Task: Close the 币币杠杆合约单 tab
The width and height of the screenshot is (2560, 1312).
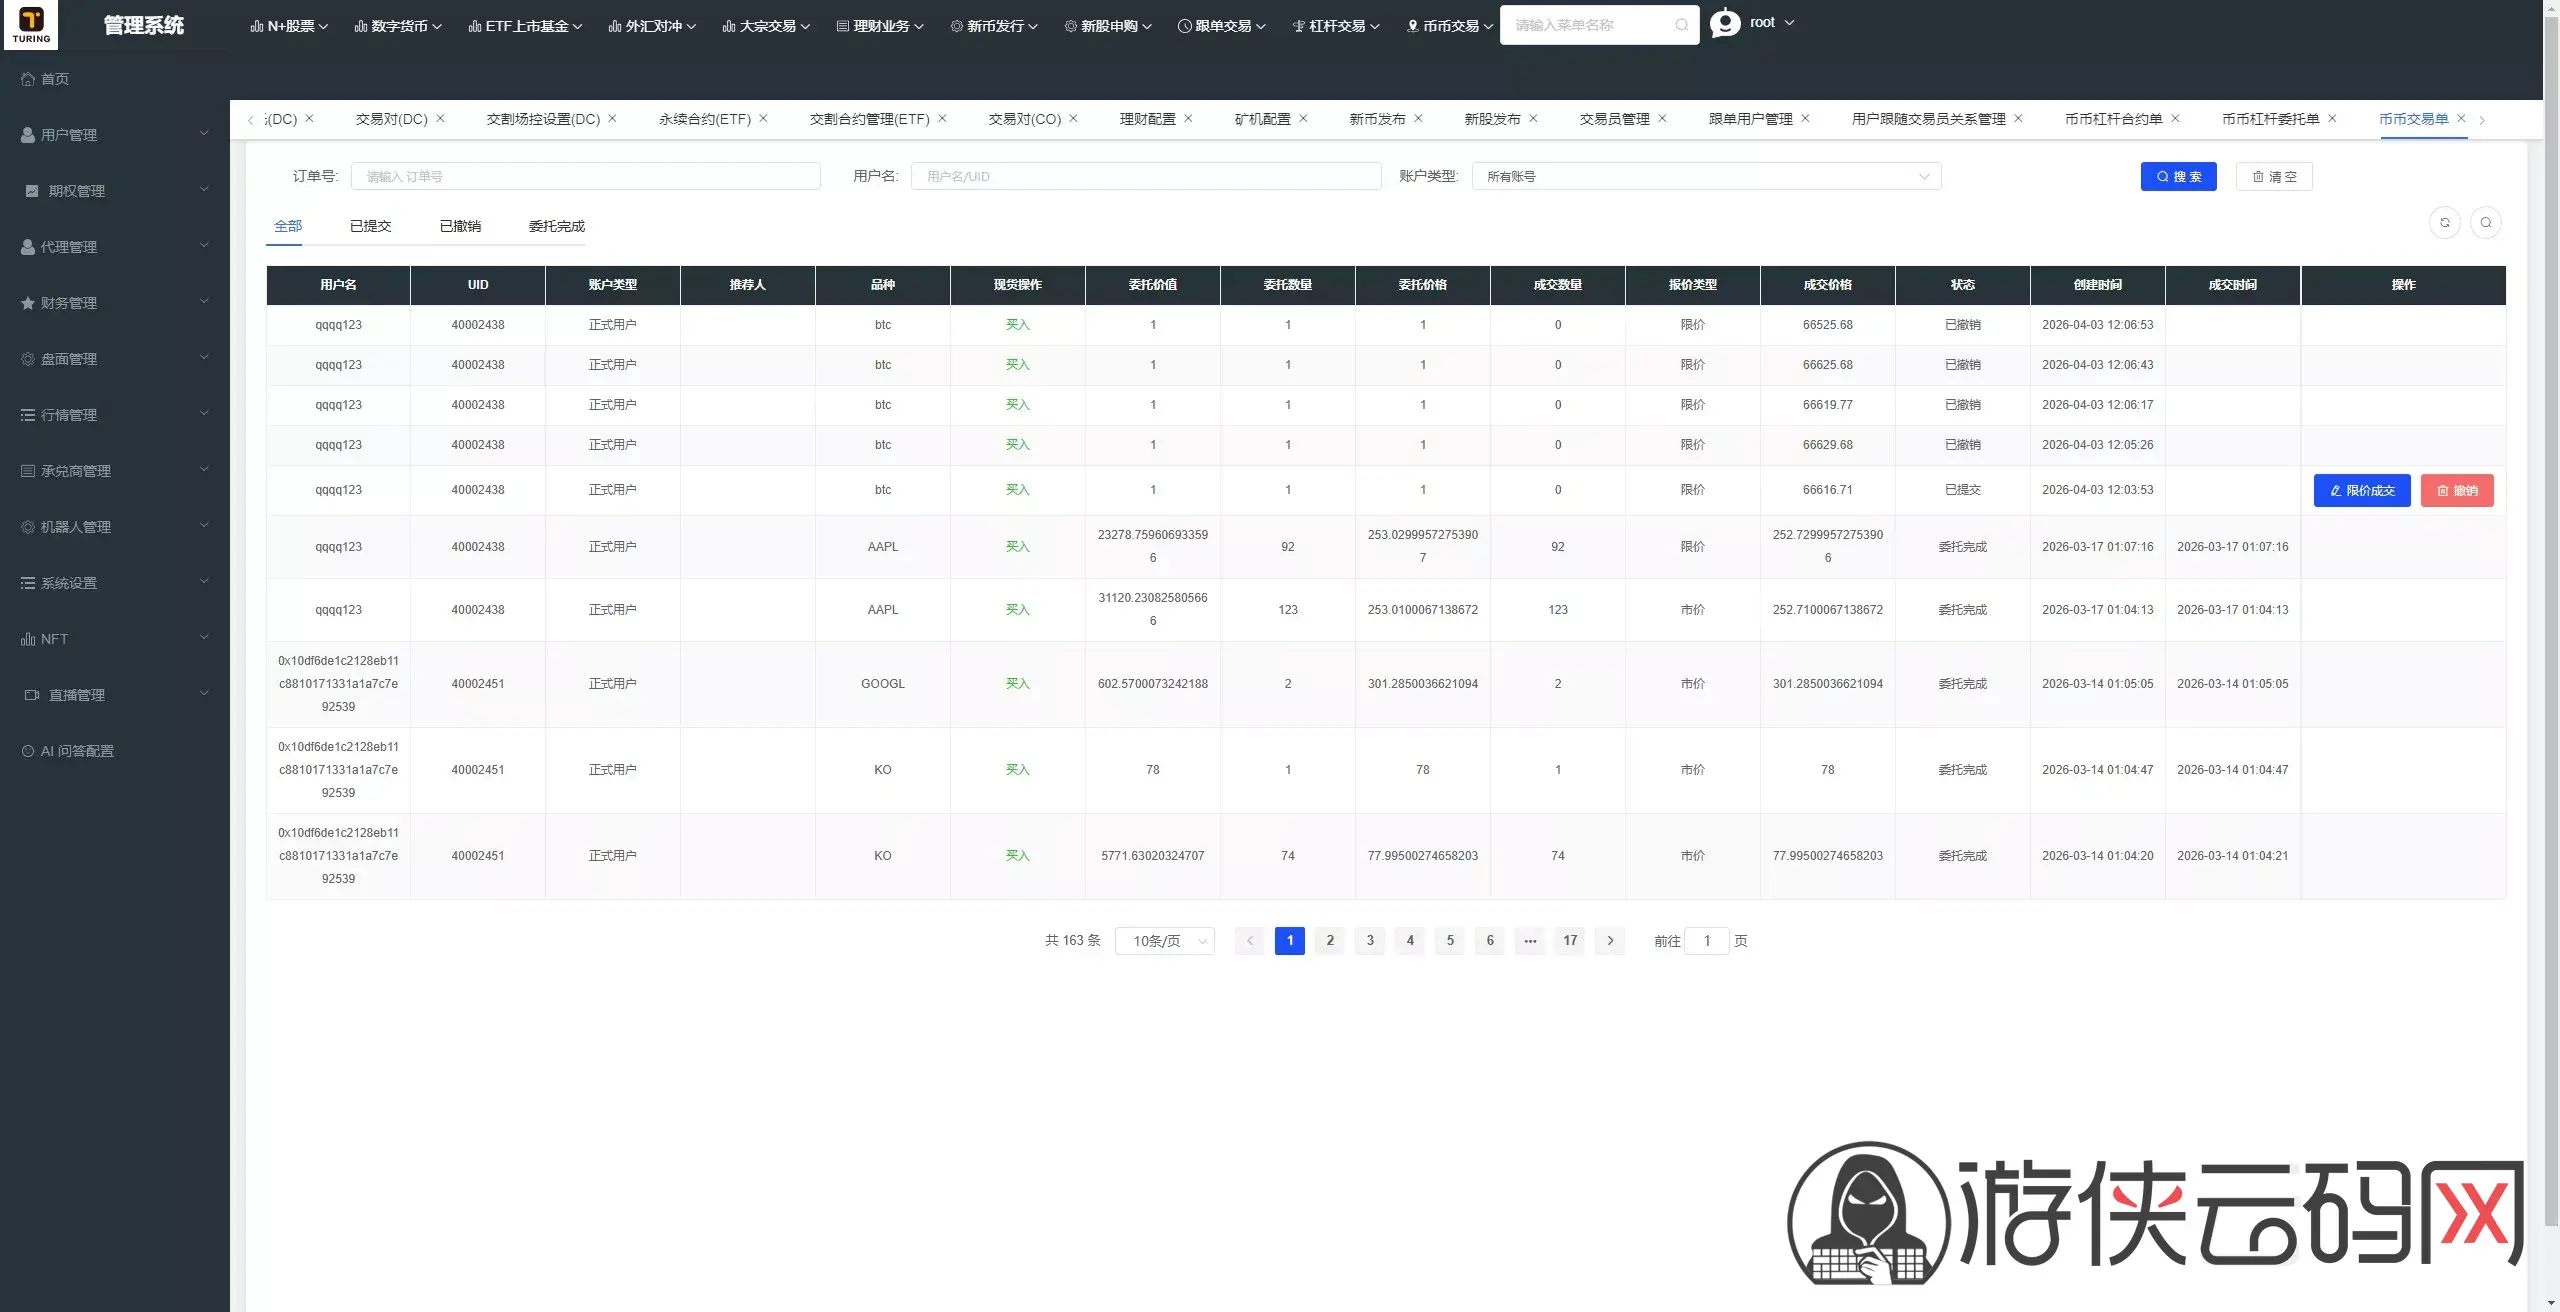Action: pos(2175,118)
